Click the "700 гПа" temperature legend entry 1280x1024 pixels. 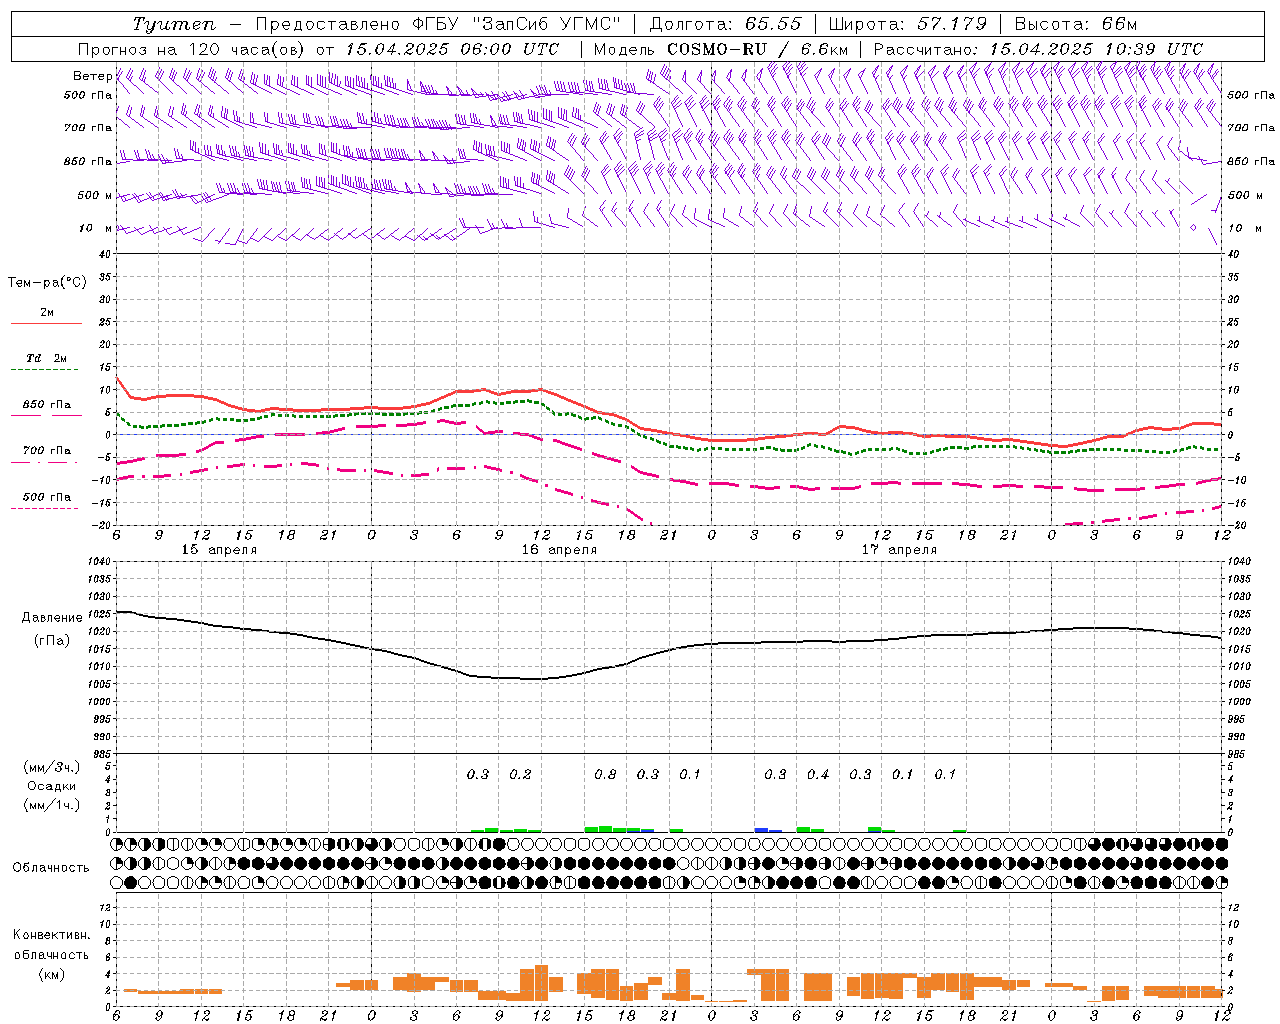(x=47, y=450)
